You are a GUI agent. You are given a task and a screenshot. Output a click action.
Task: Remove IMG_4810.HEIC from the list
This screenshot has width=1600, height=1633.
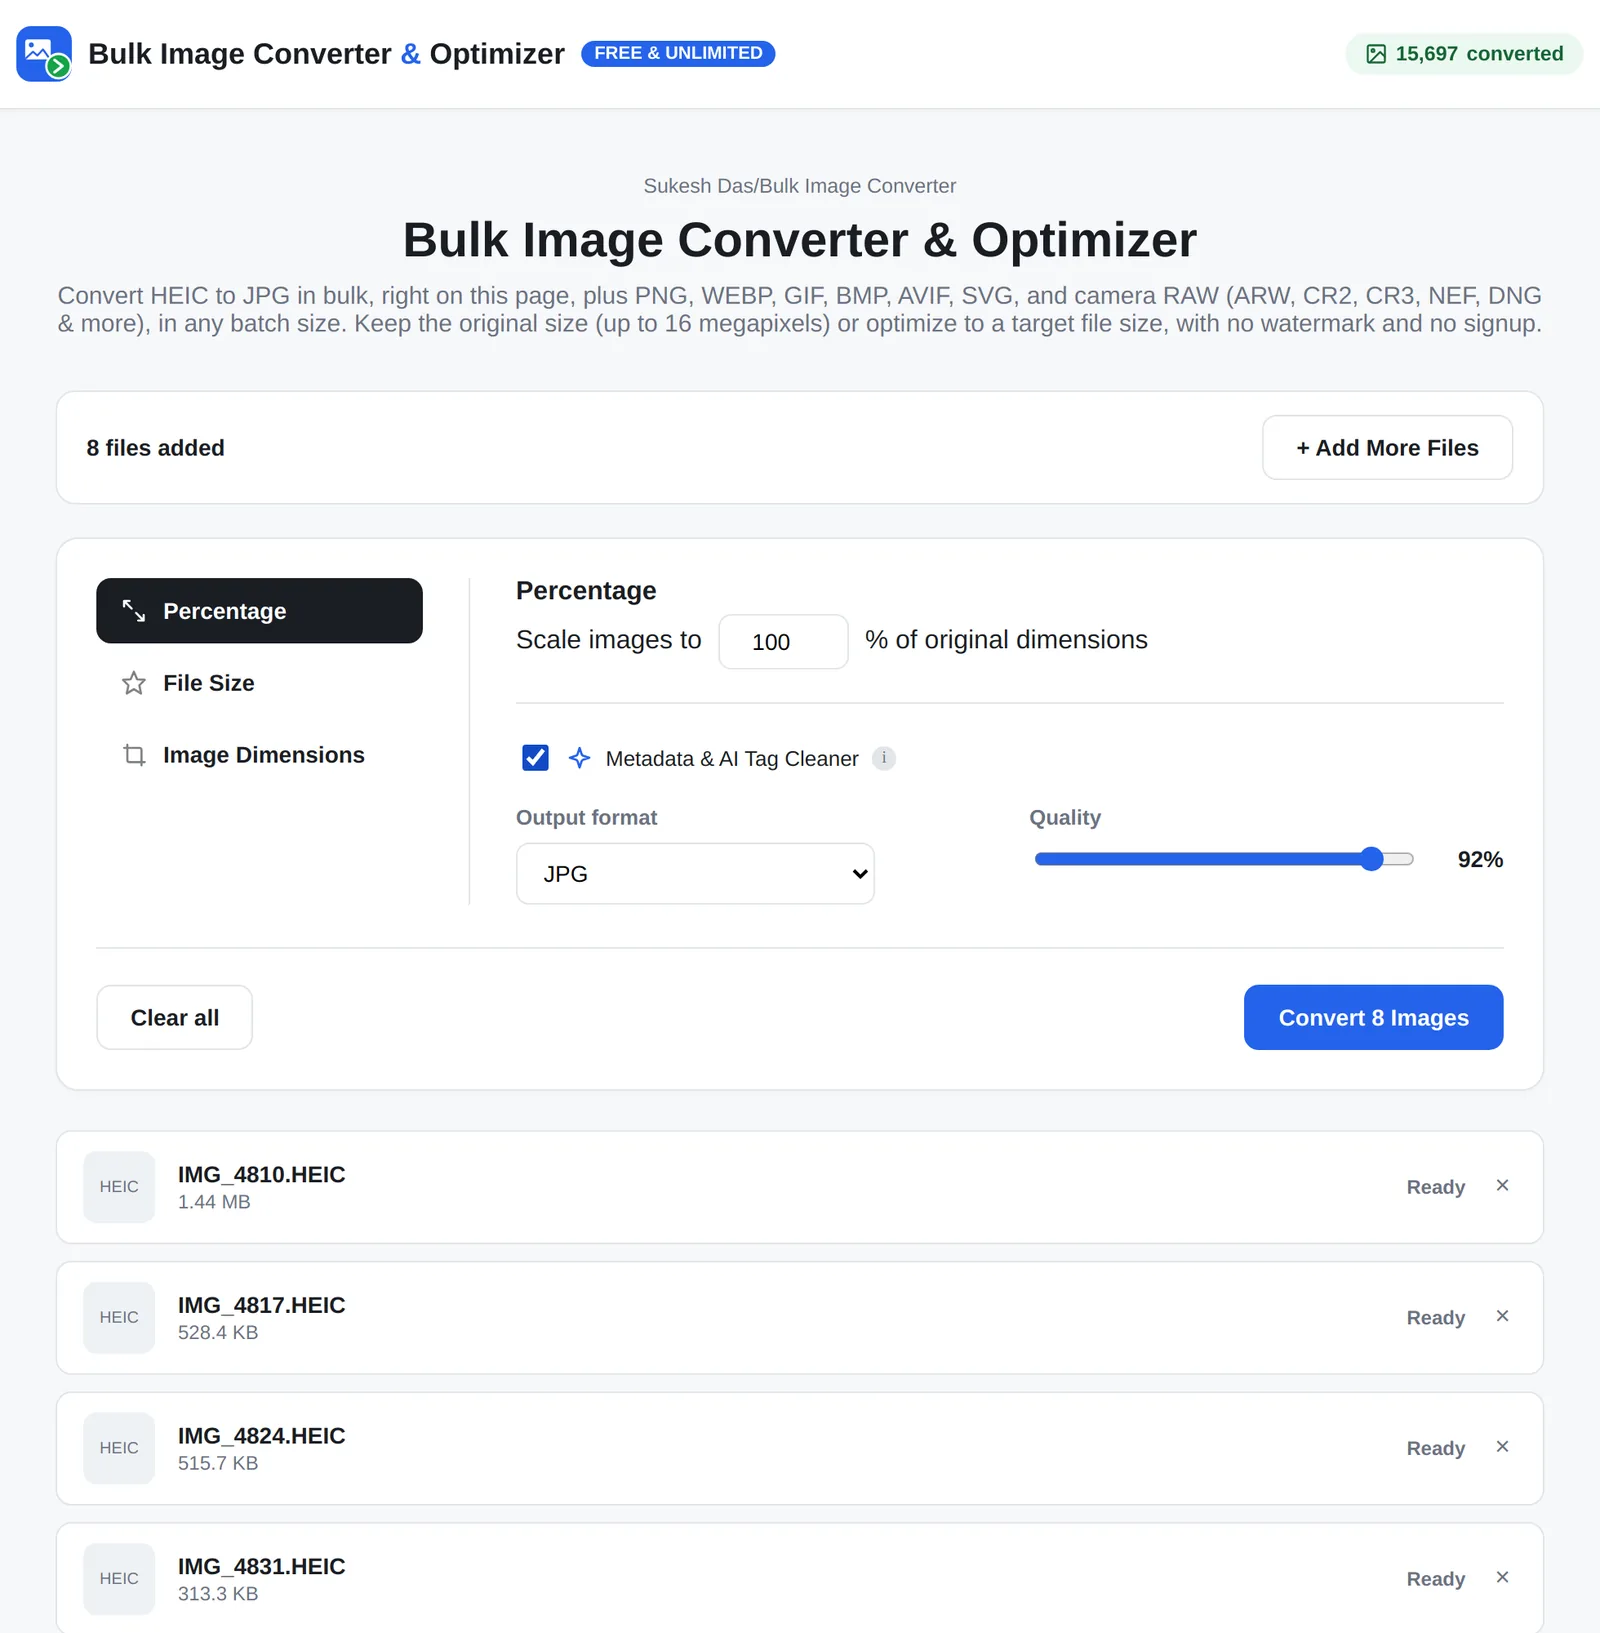tap(1502, 1185)
